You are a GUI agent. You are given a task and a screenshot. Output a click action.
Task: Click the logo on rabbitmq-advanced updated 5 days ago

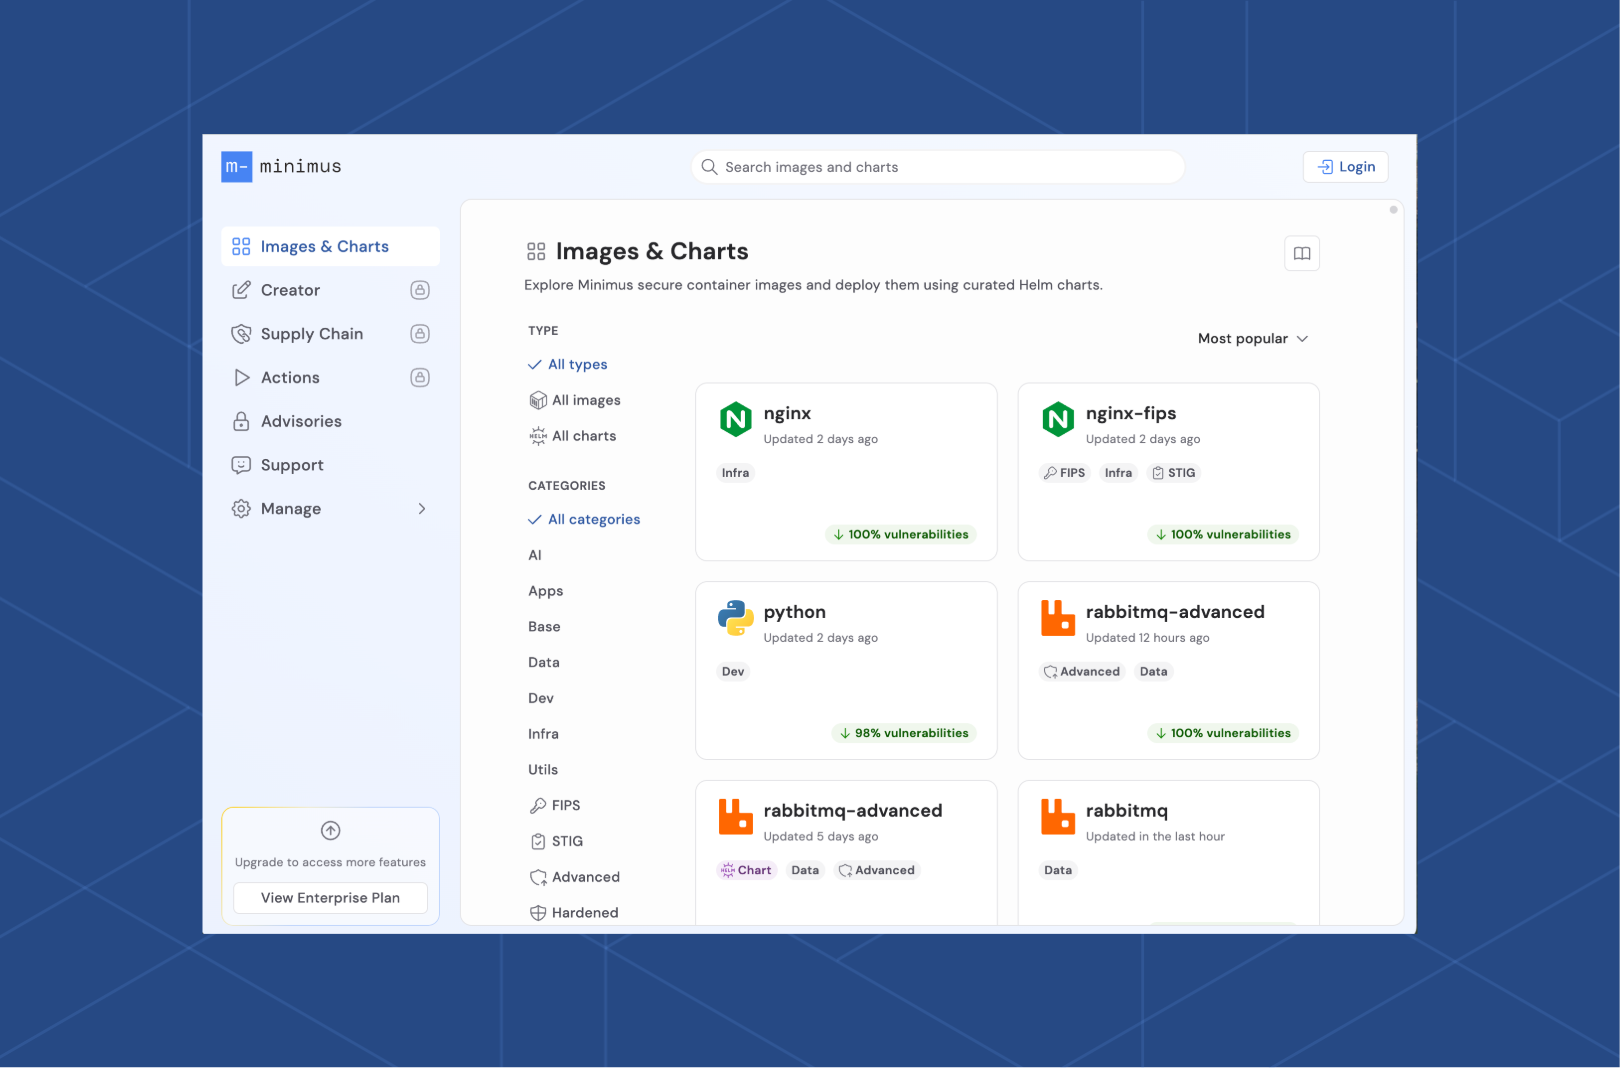pyautogui.click(x=736, y=817)
